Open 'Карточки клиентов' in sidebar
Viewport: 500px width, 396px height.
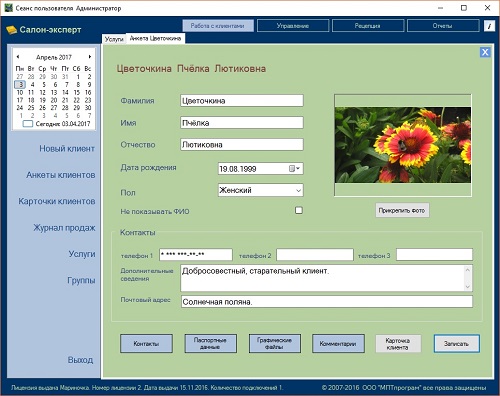click(x=57, y=201)
